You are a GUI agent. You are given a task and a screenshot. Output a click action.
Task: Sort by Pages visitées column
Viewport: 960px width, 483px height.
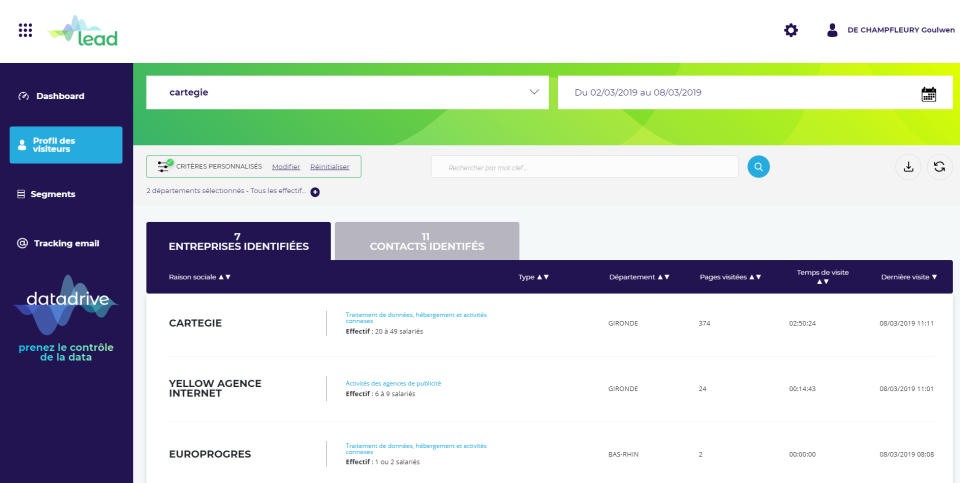(730, 277)
